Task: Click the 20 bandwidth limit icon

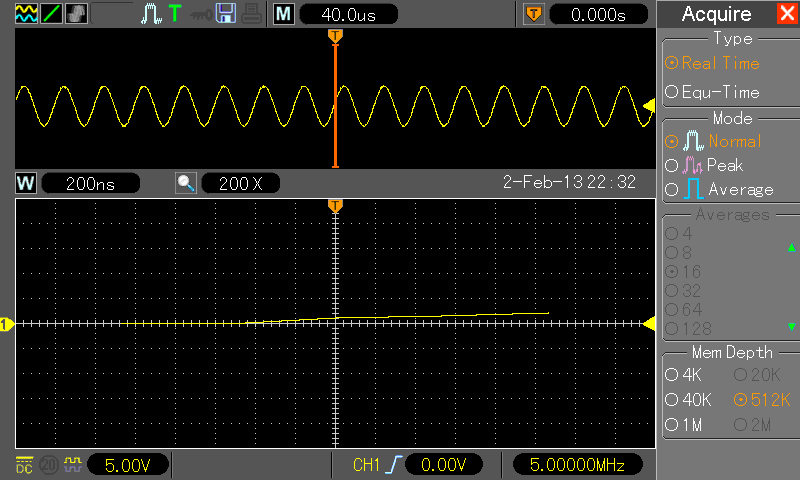Action: point(49,465)
